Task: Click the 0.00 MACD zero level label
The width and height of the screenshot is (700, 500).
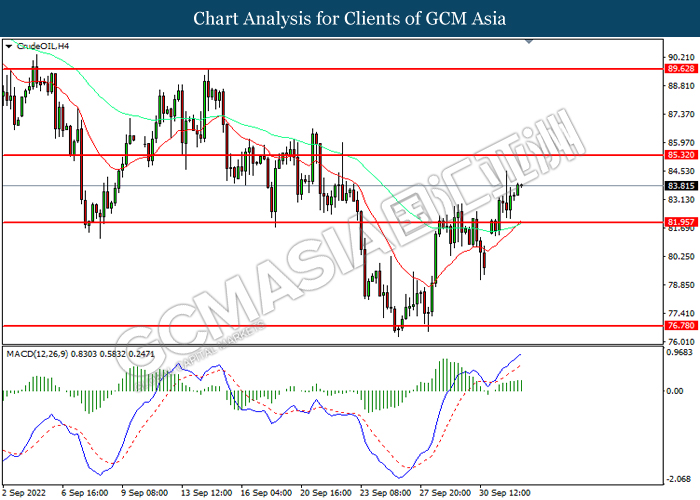Action: (675, 391)
